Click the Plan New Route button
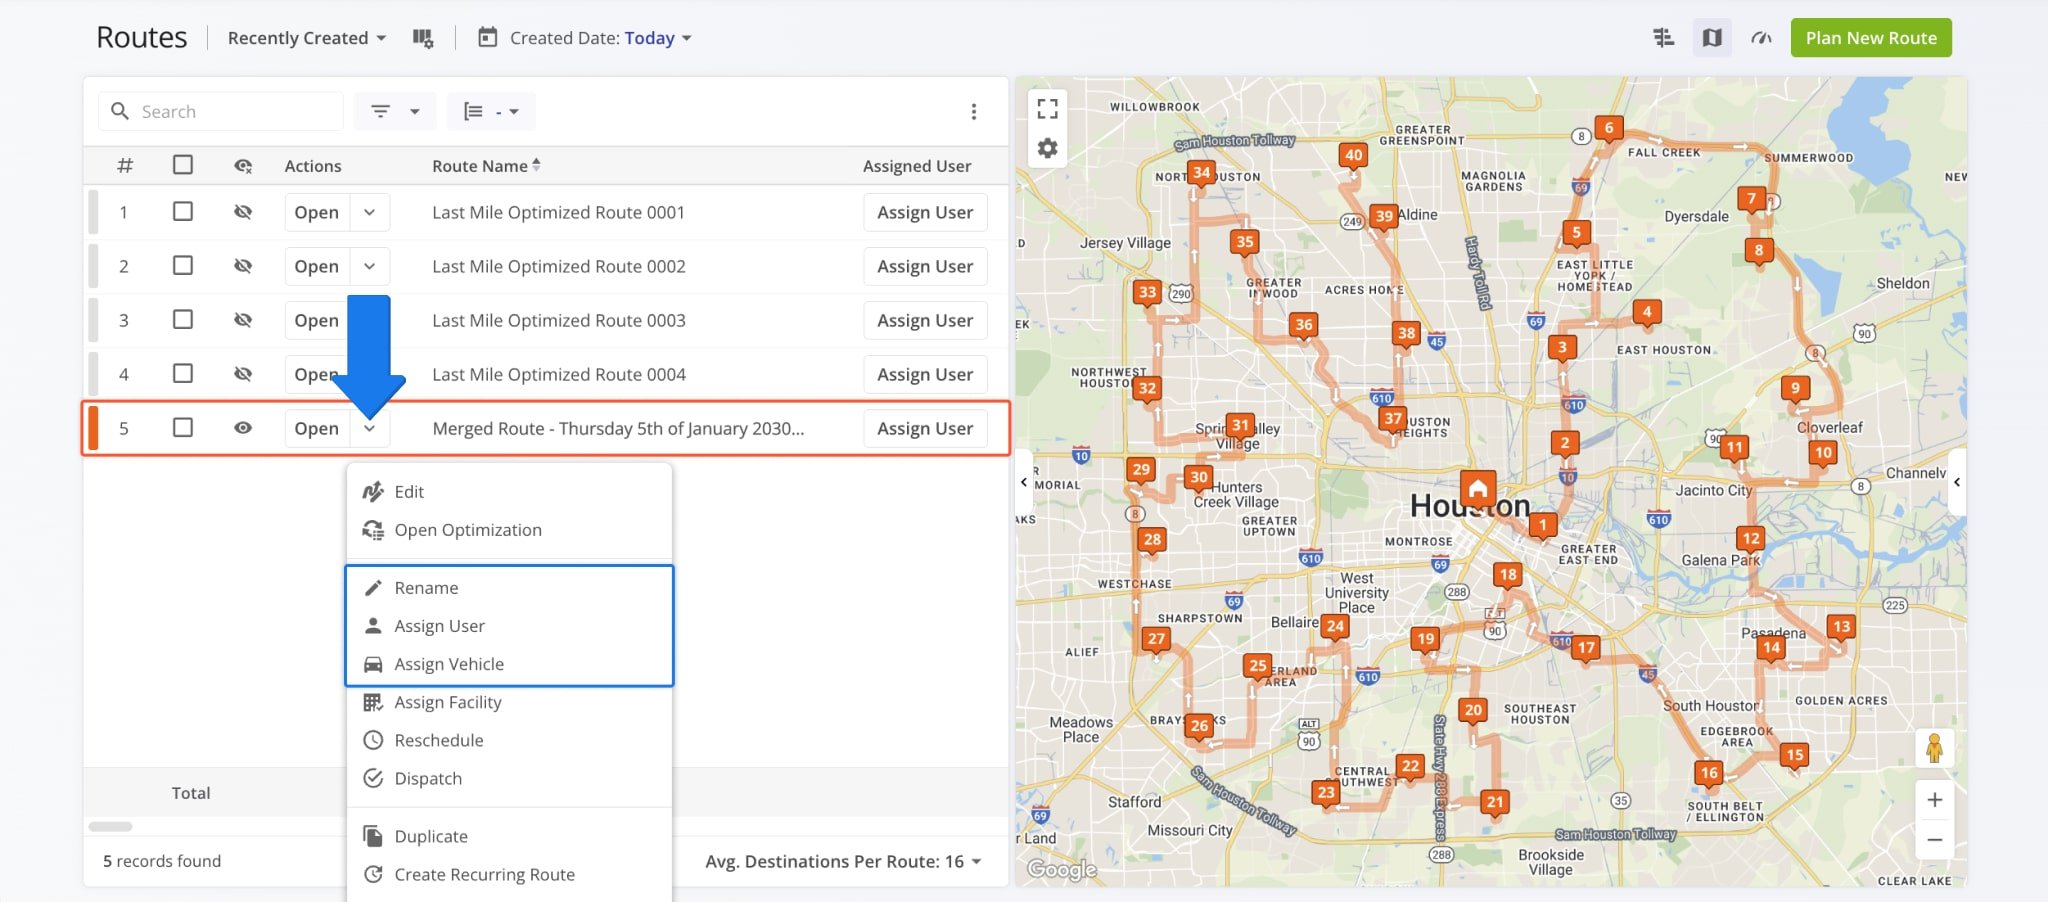The height and width of the screenshot is (902, 2048). click(1870, 37)
